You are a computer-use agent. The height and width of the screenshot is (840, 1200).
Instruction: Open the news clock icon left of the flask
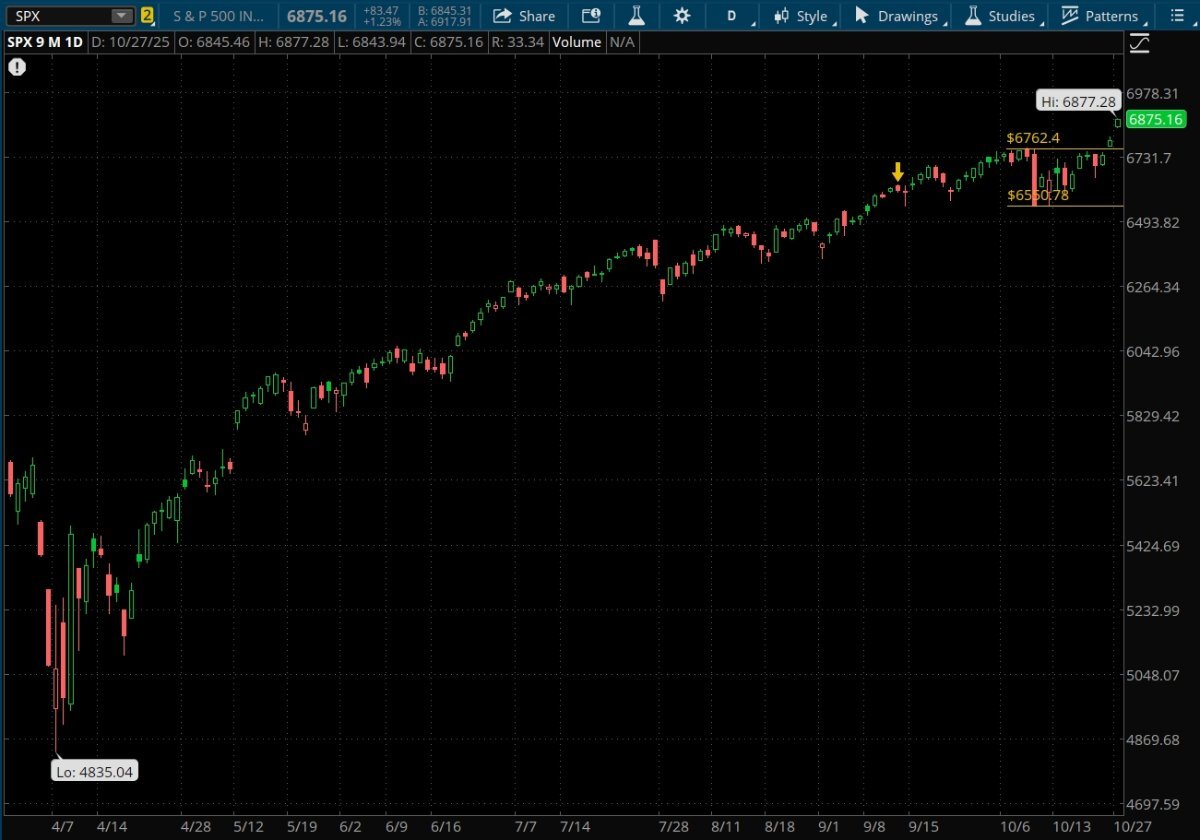point(591,16)
